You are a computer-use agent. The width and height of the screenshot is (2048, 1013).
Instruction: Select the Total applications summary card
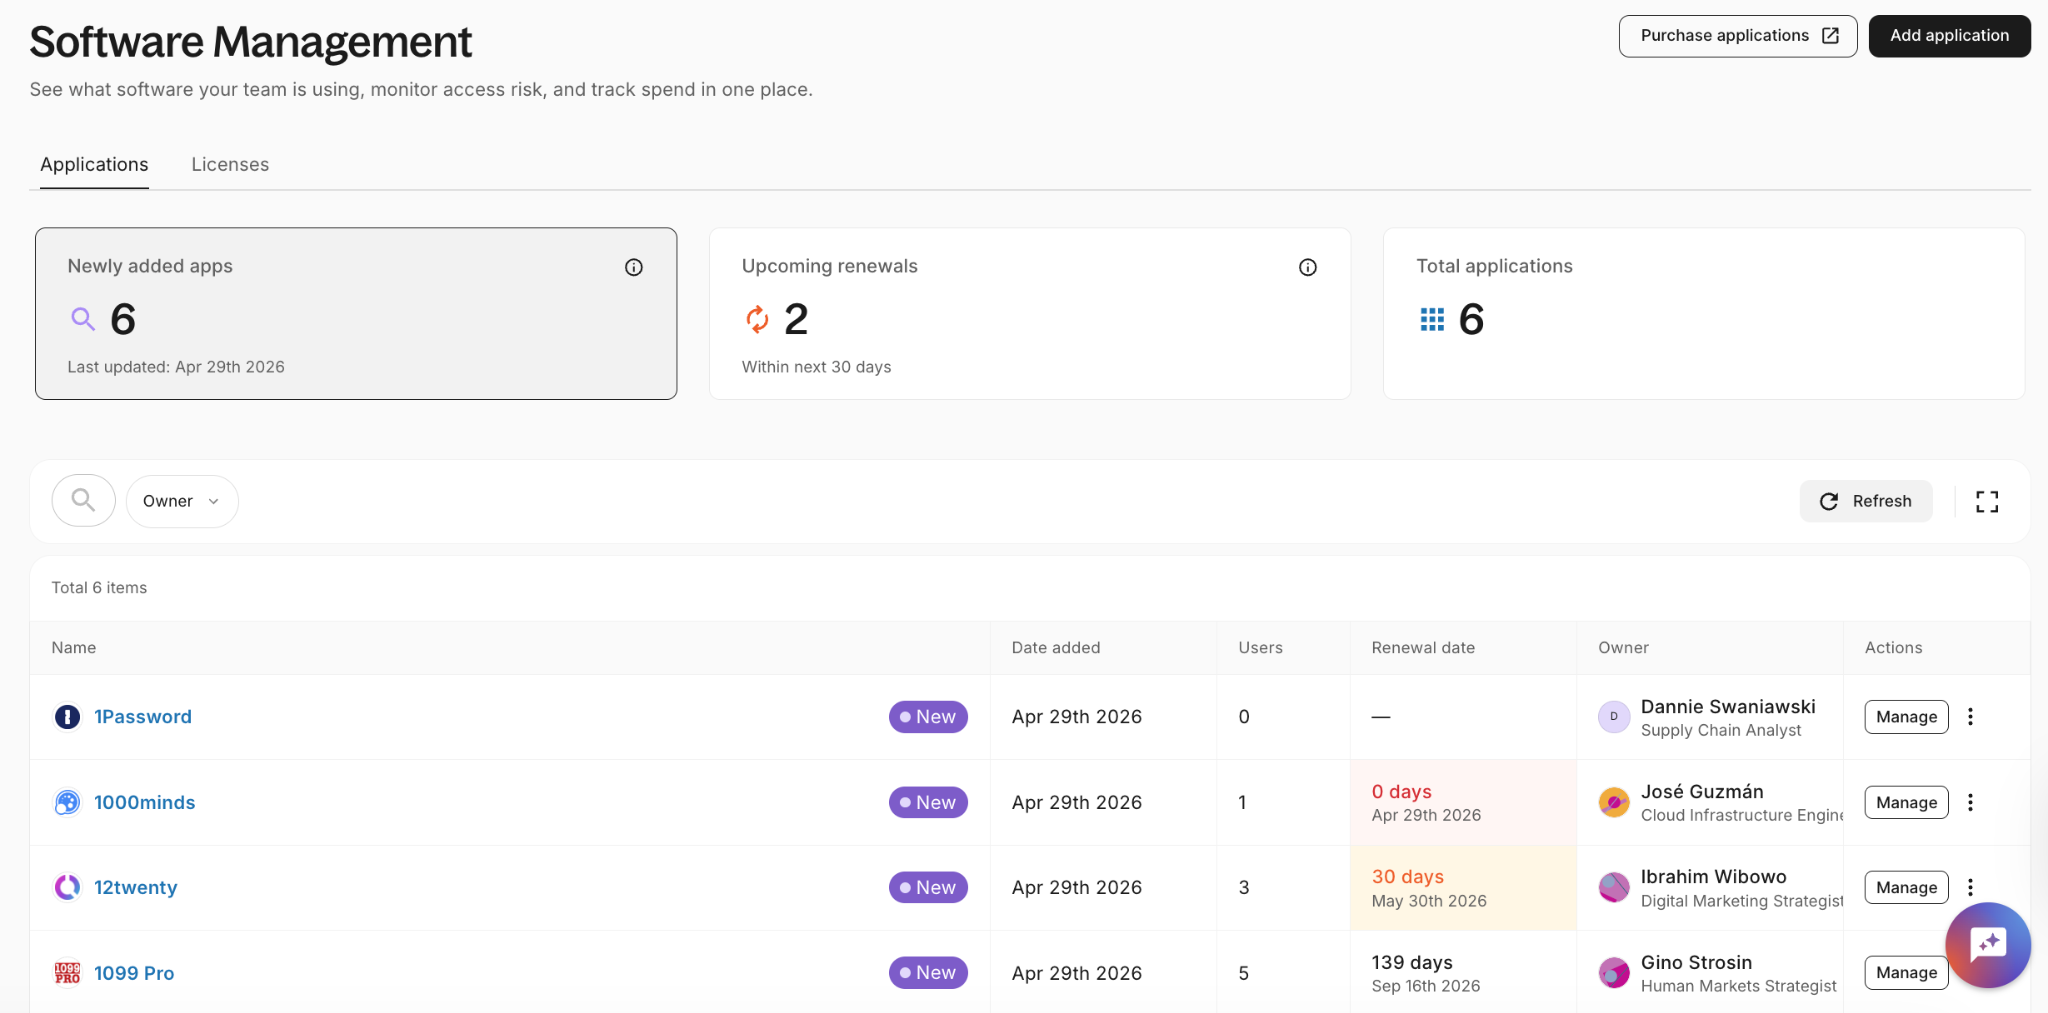[x=1703, y=314]
